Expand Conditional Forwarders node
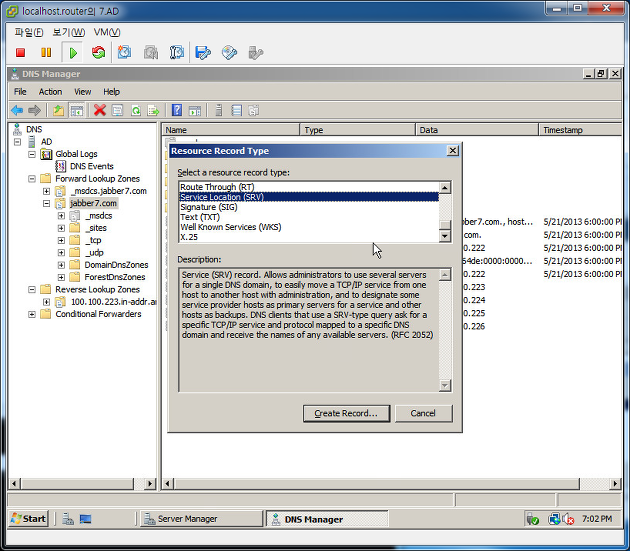630x551 pixels. click(x=32, y=314)
